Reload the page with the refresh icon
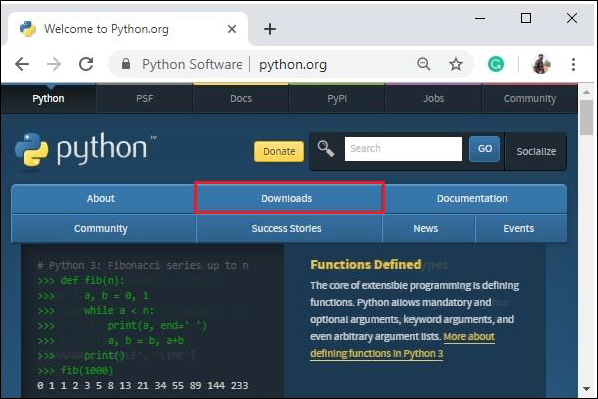 coord(86,64)
